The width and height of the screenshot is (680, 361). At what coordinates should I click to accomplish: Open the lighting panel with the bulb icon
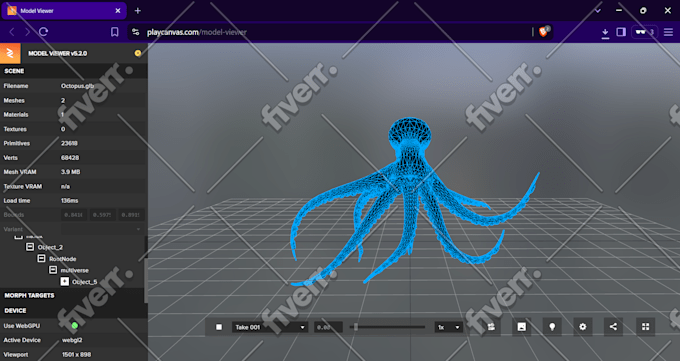[x=552, y=327]
